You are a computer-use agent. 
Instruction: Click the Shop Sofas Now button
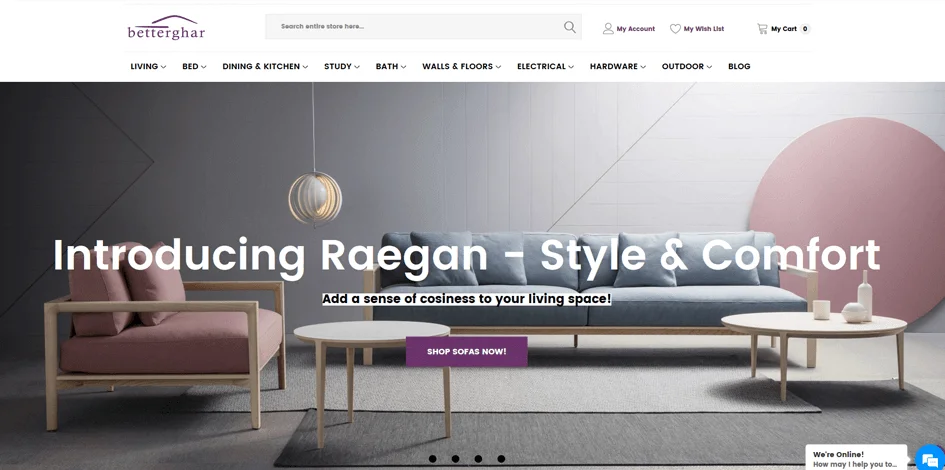click(x=466, y=351)
